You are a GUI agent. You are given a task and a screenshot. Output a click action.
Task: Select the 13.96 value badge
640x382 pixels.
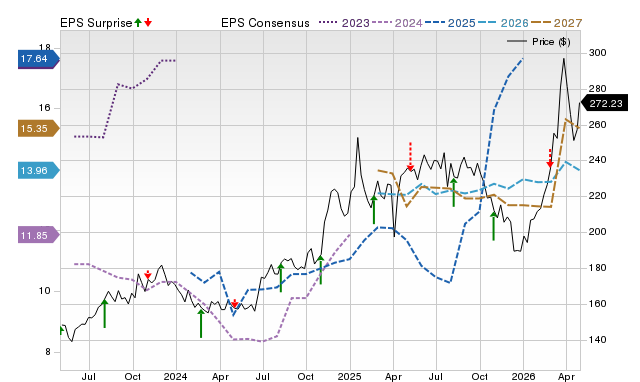coord(39,170)
